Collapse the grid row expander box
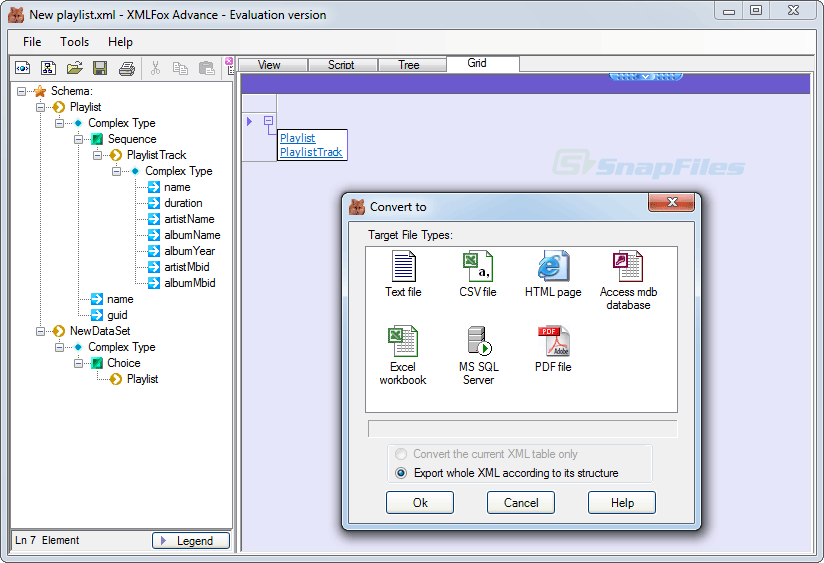The image size is (824, 563). [269, 121]
